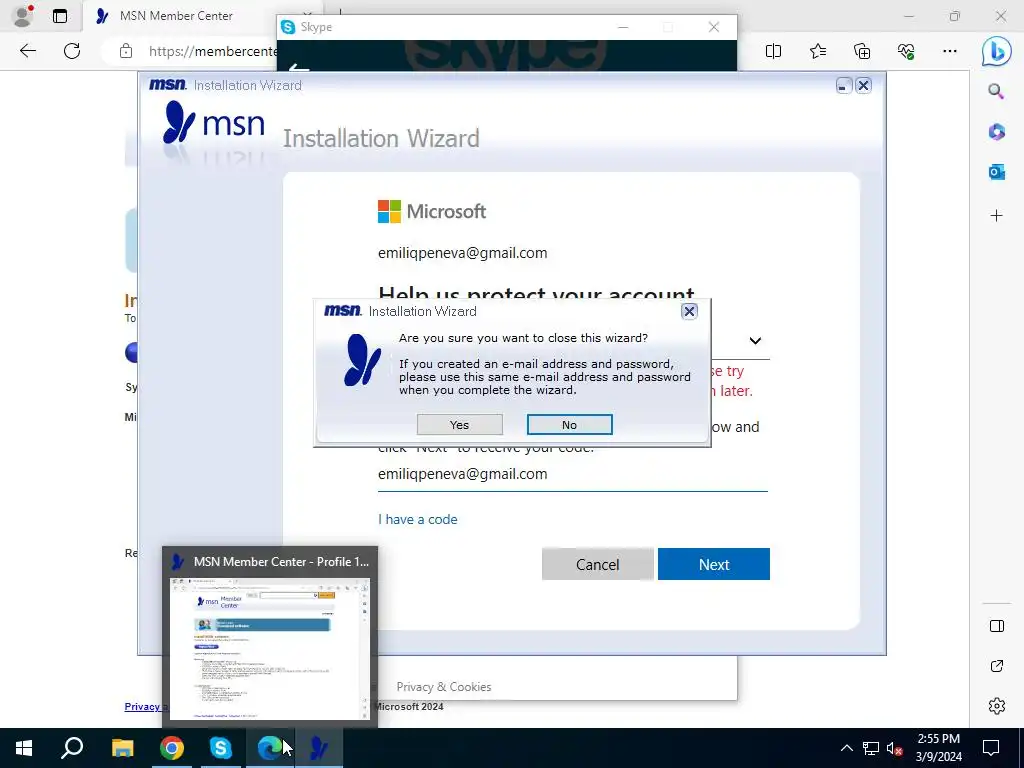Open Windows taskbar search
The image size is (1024, 768).
click(72, 748)
